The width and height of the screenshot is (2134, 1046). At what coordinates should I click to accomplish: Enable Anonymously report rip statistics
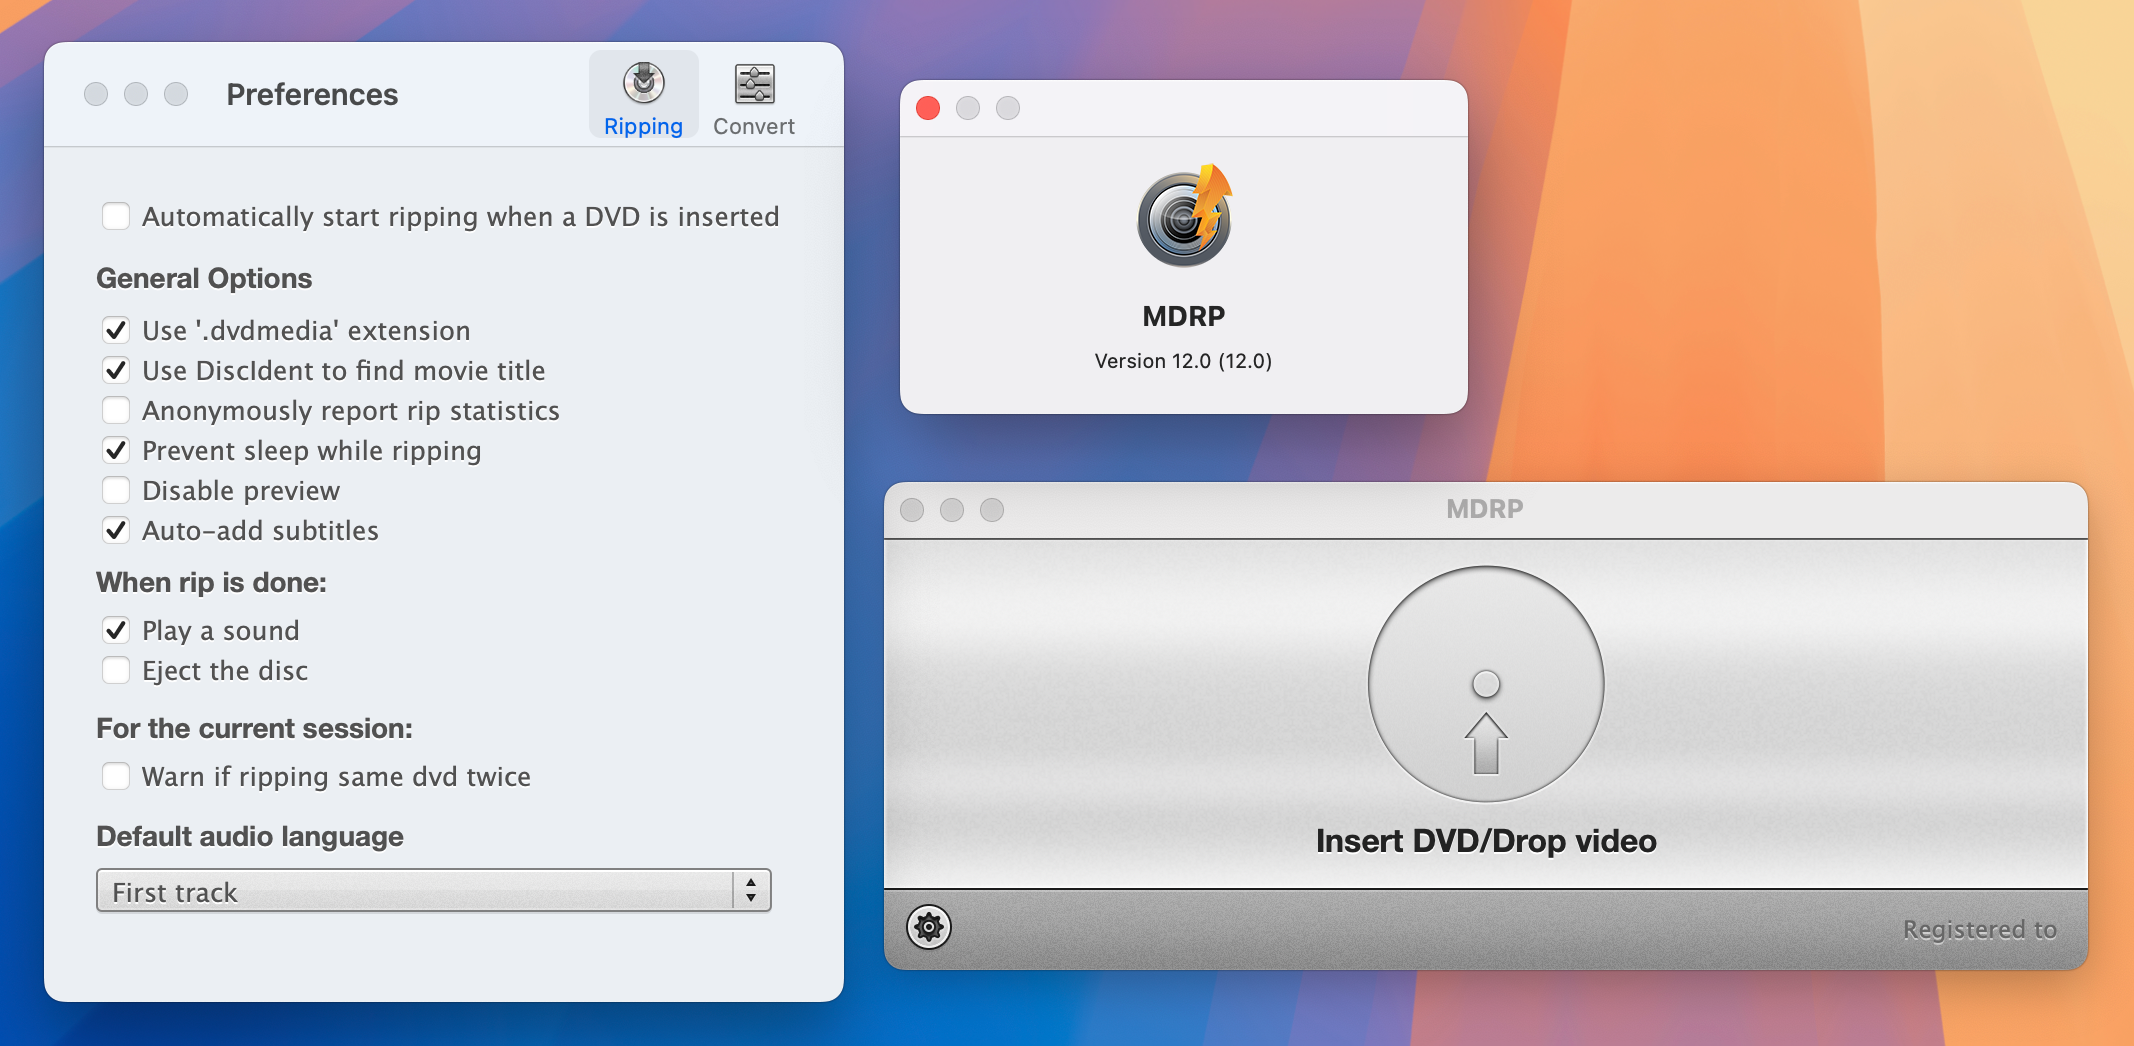116,410
